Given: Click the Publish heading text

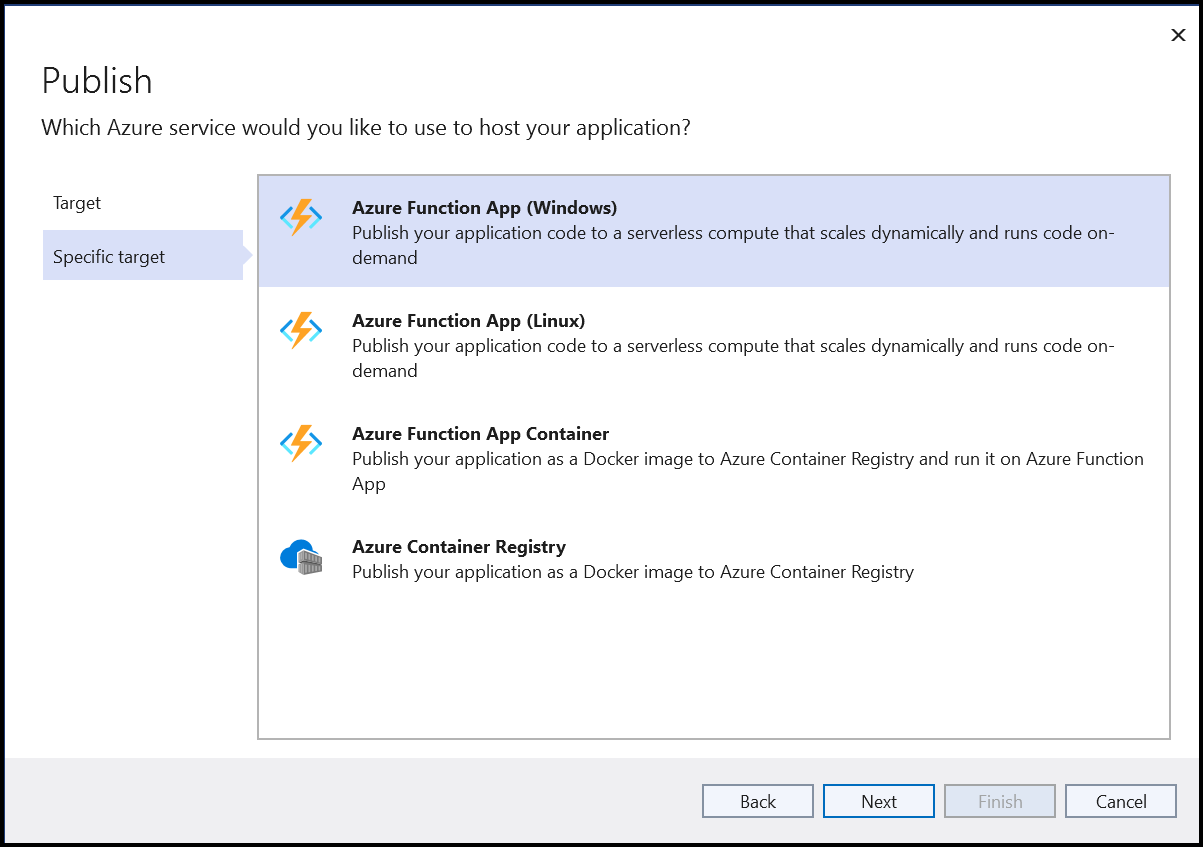Looking at the screenshot, I should (x=97, y=80).
